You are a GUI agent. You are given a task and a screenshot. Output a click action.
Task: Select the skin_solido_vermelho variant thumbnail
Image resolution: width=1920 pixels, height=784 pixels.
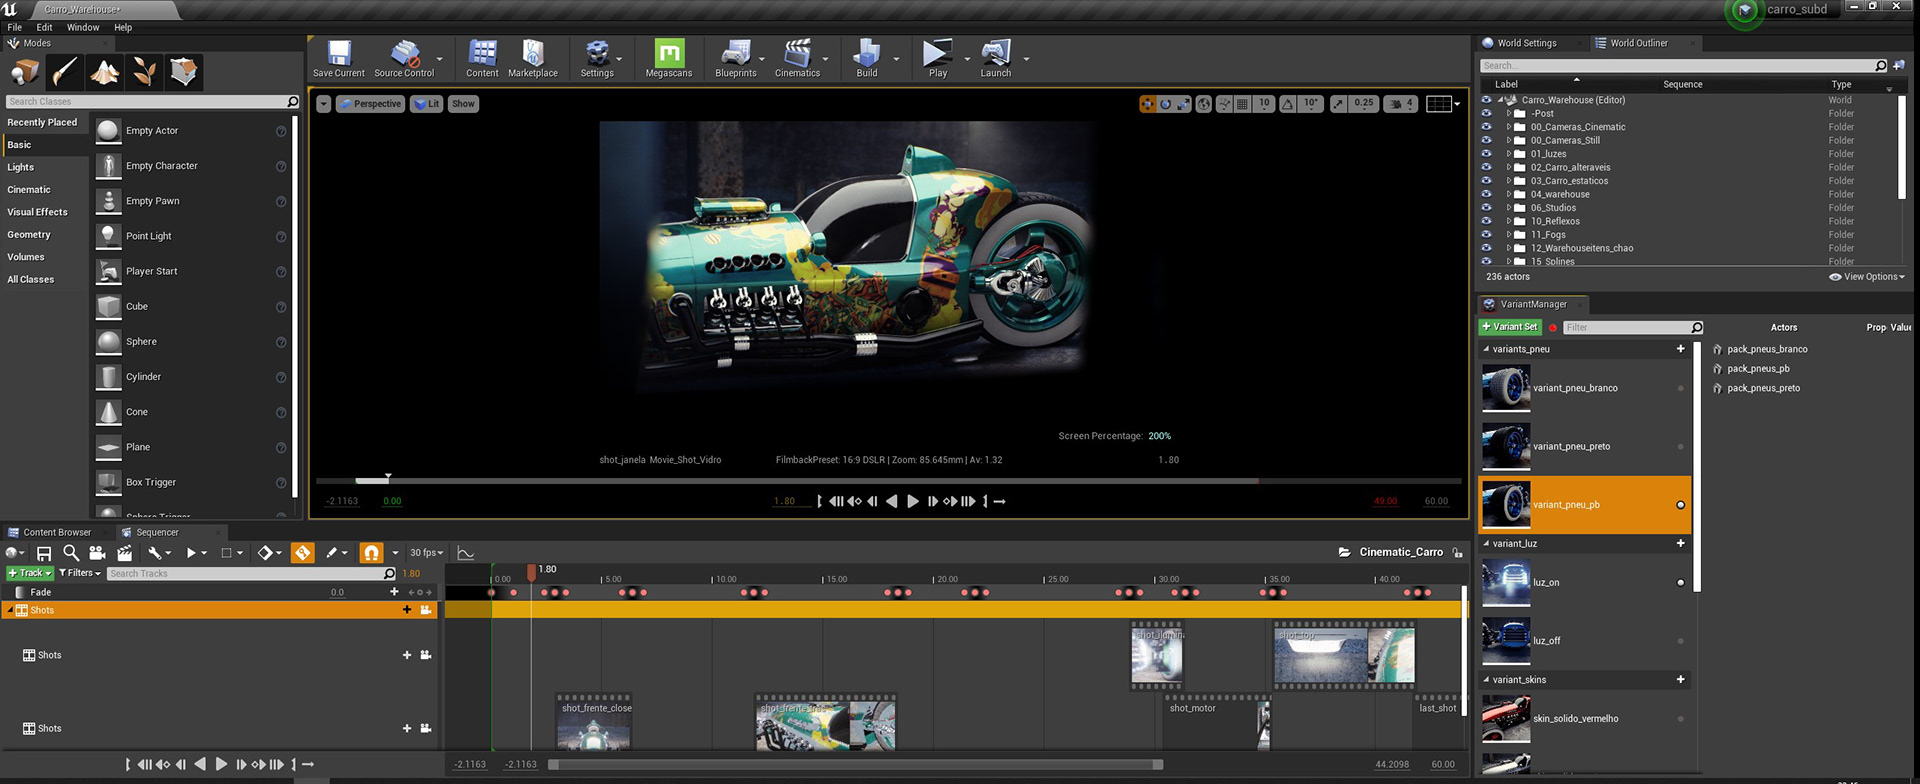coord(1506,719)
